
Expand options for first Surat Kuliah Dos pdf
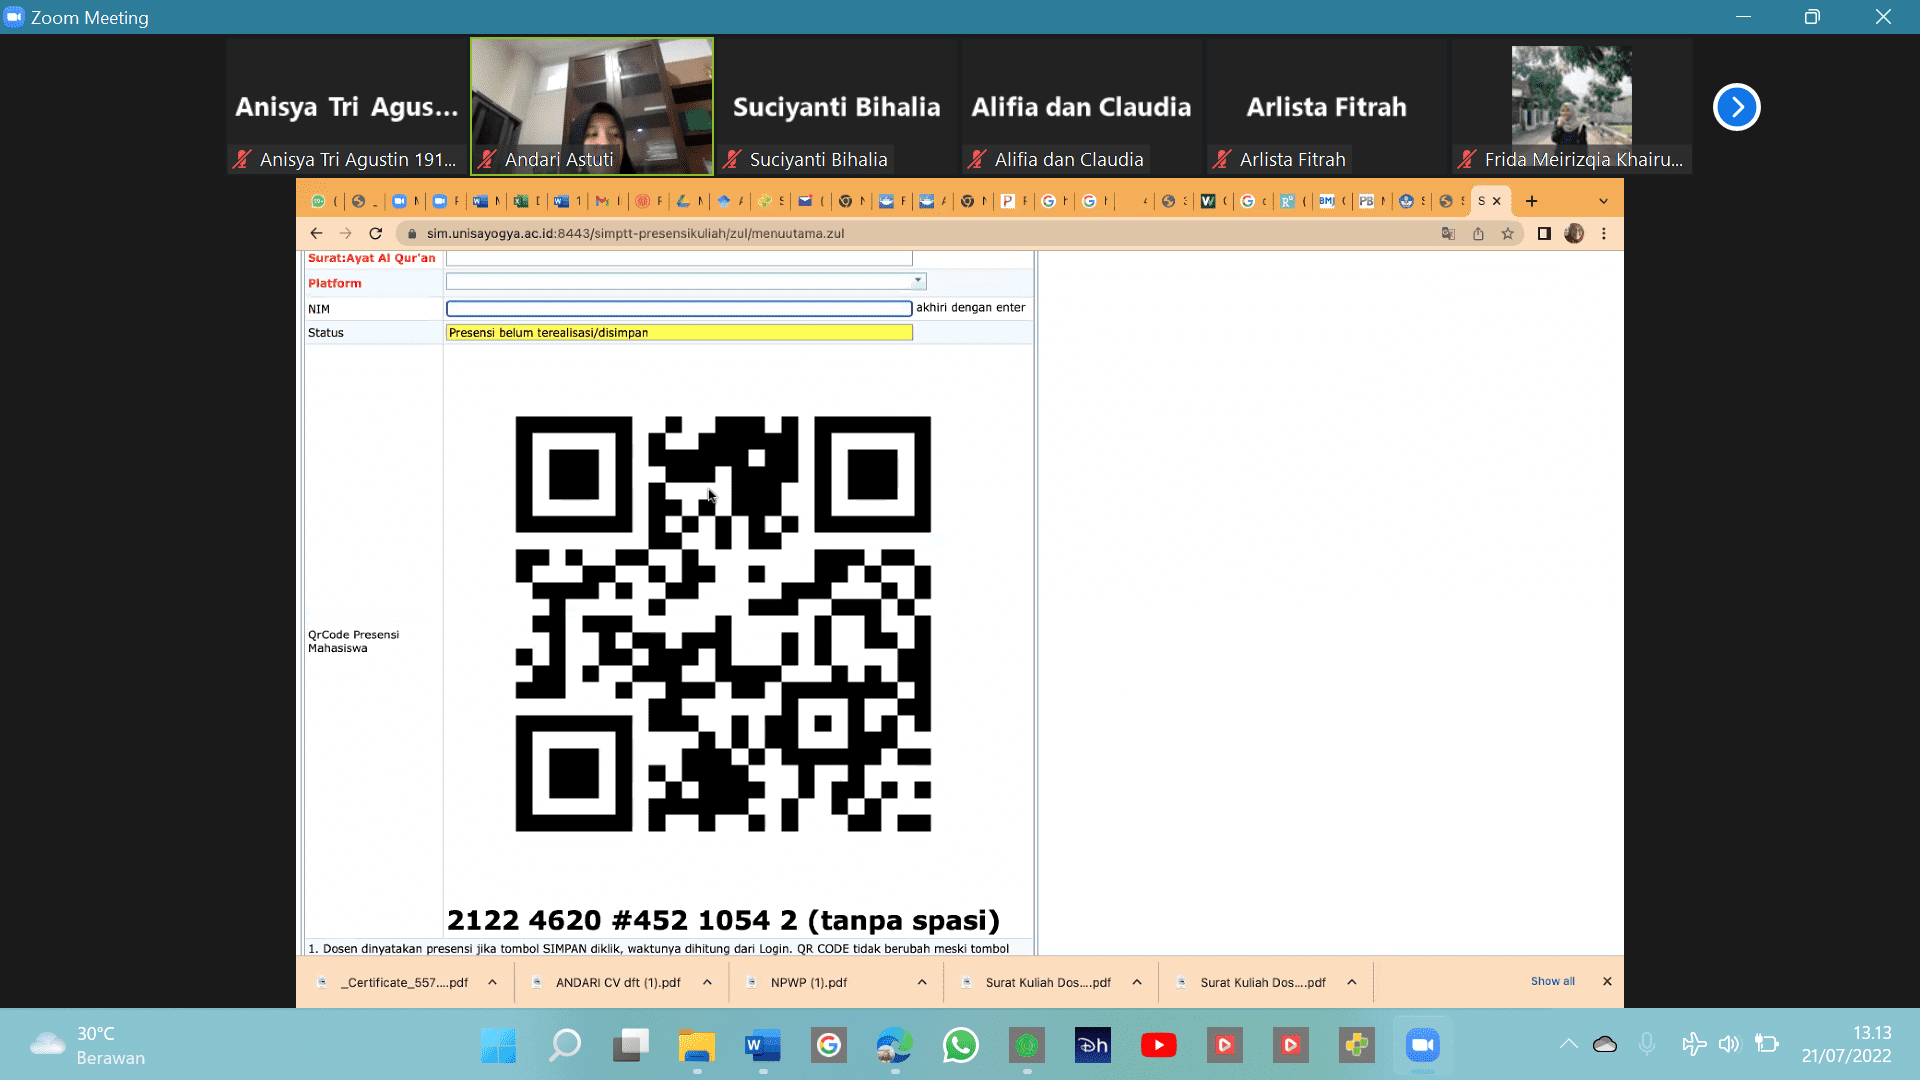click(x=1137, y=982)
